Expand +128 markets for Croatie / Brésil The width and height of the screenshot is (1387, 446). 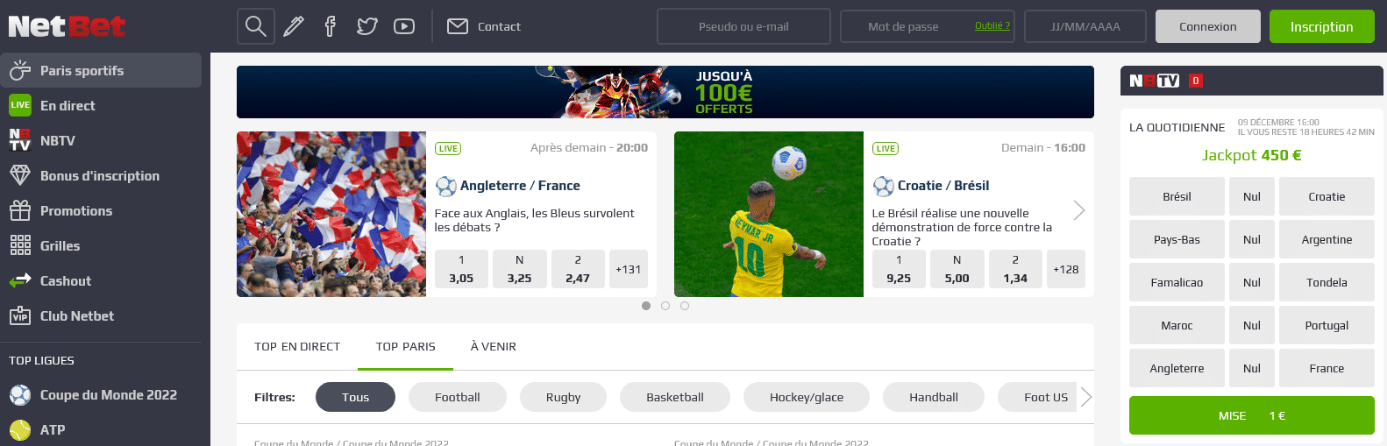click(1066, 269)
